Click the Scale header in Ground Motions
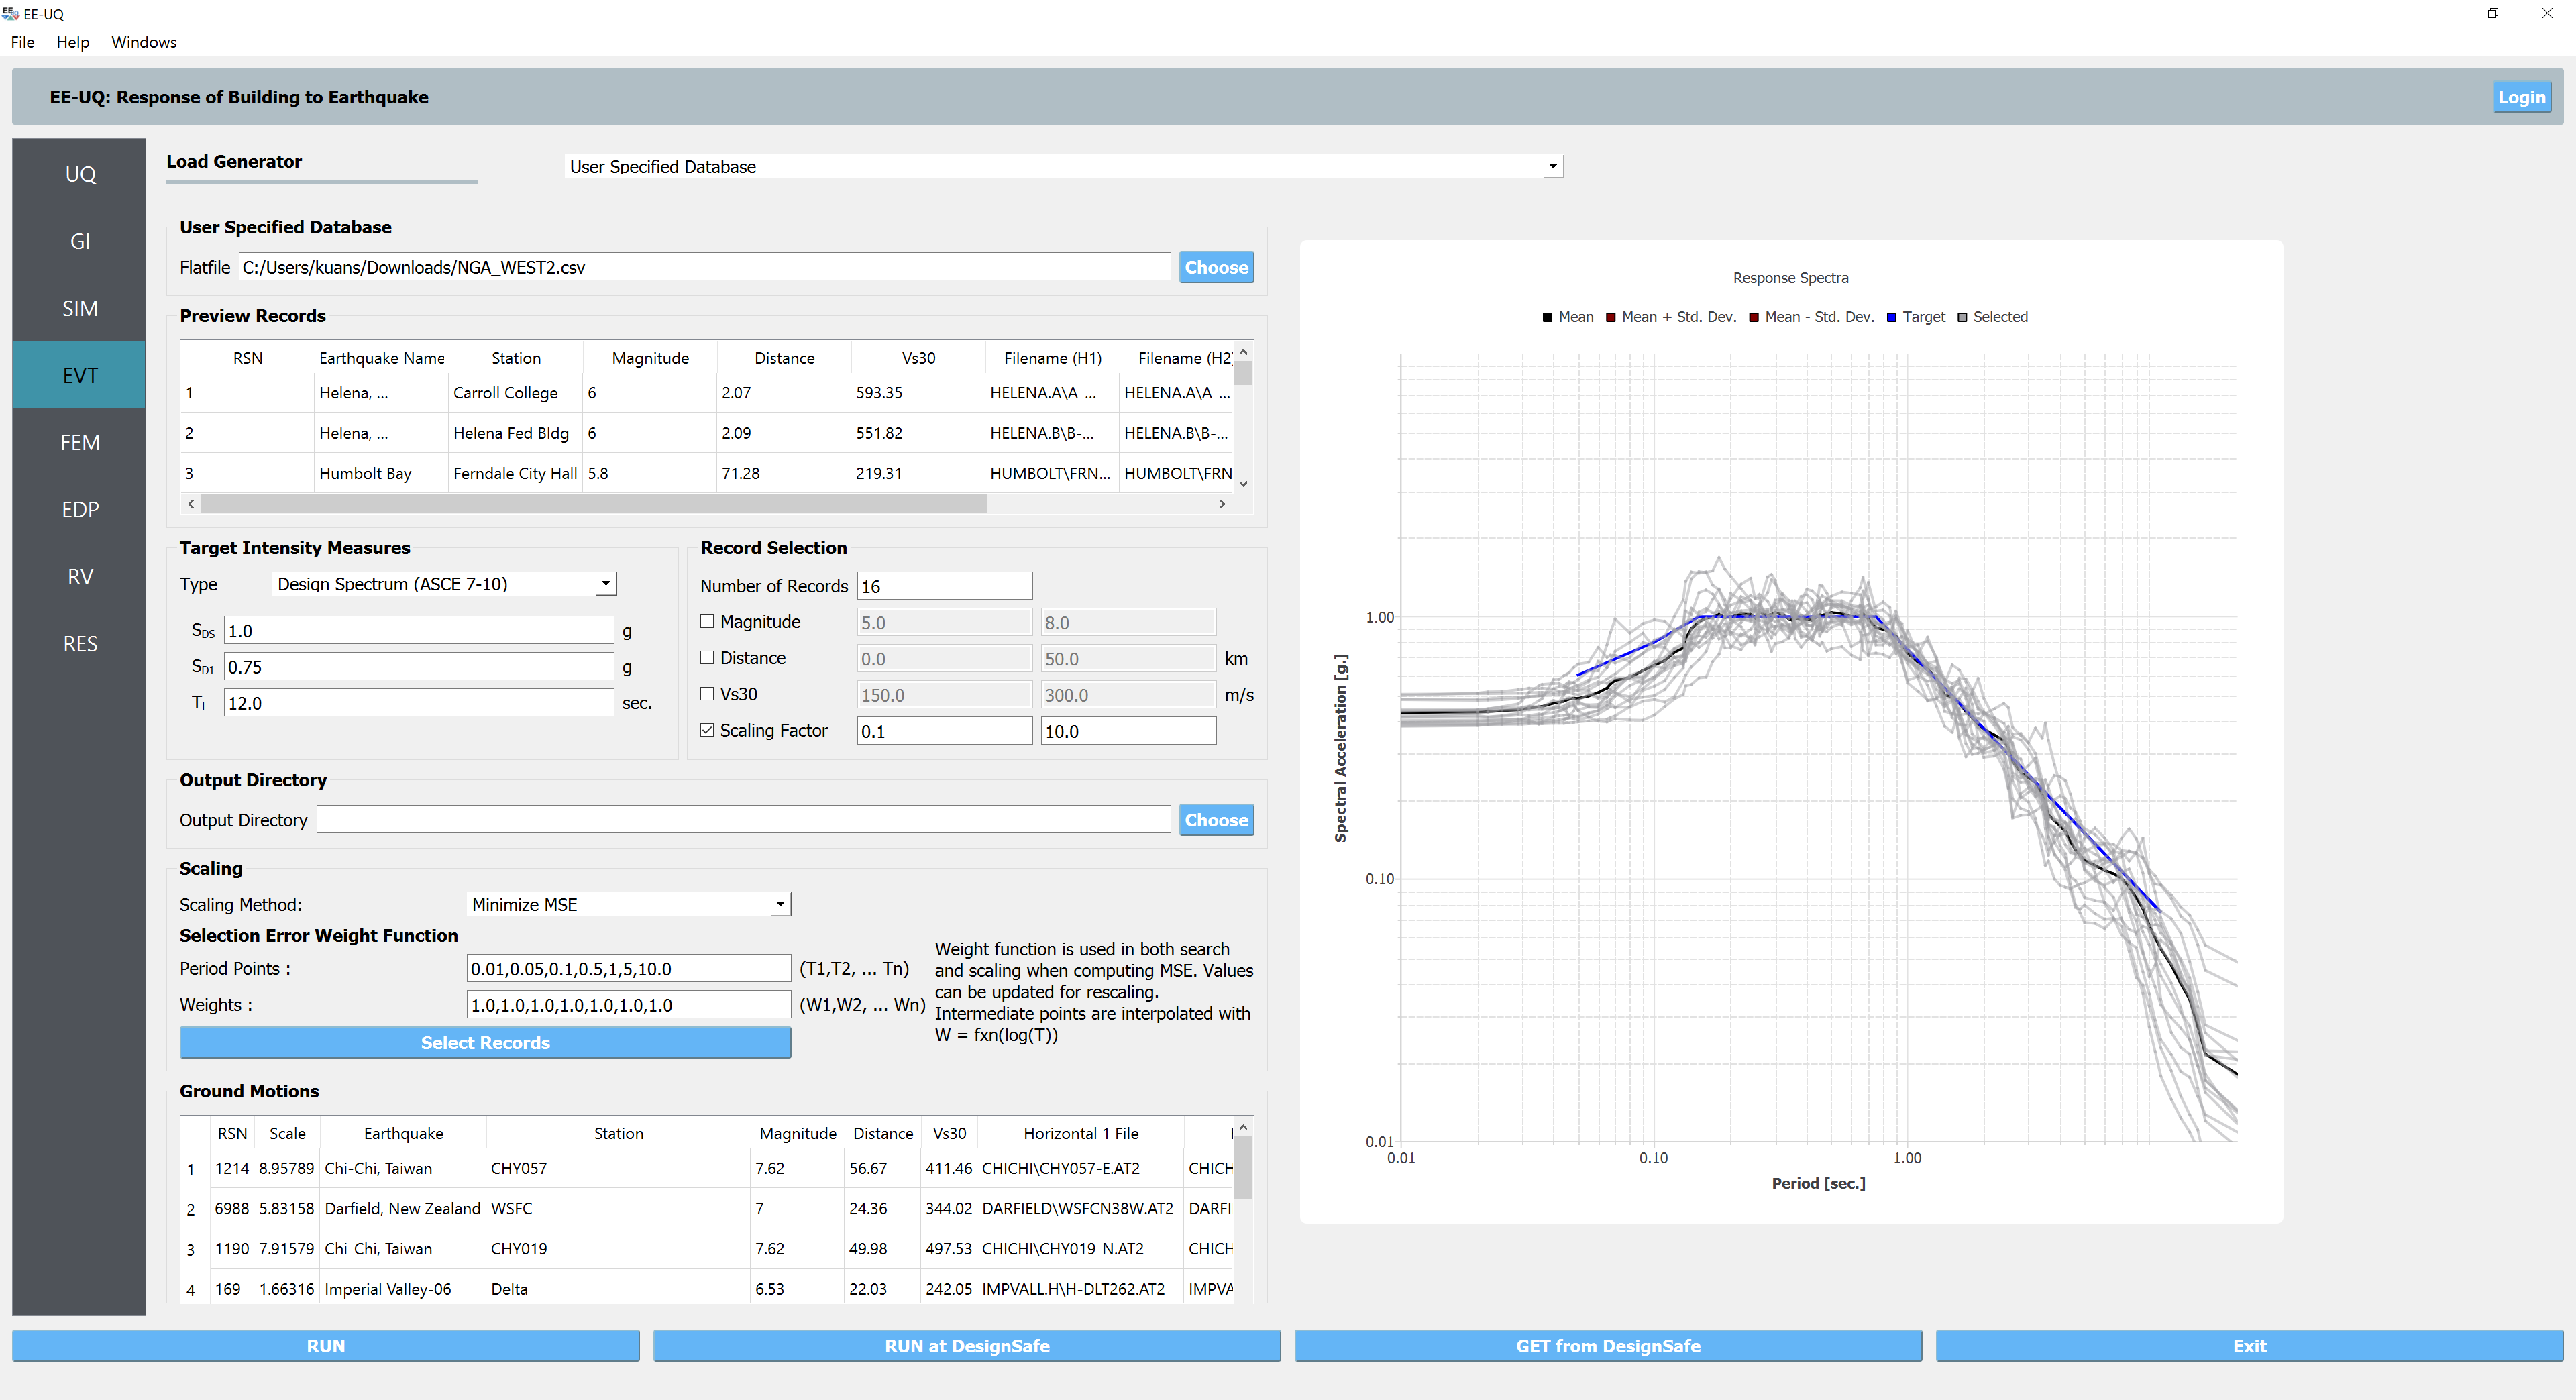The height and width of the screenshot is (1400, 2576). tap(287, 1133)
